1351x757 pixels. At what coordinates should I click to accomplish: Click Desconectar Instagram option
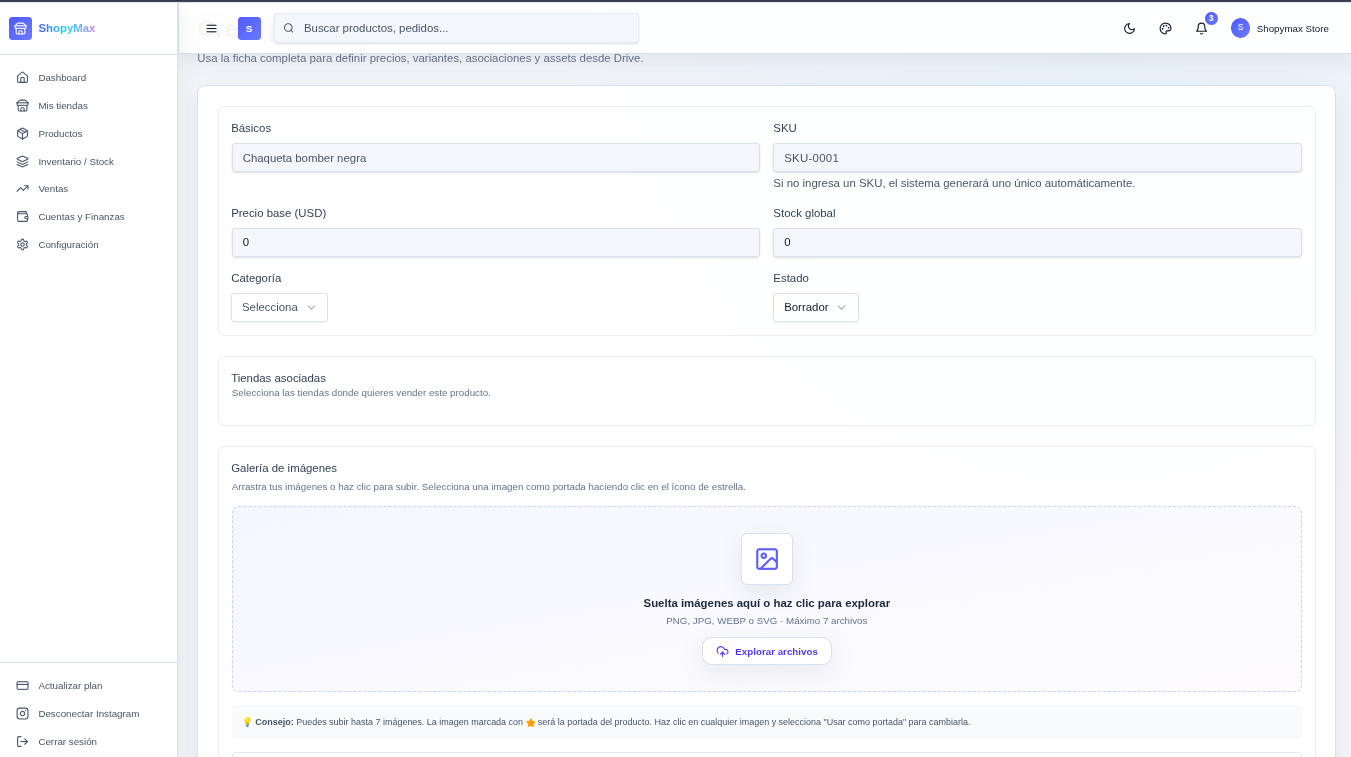[88, 713]
